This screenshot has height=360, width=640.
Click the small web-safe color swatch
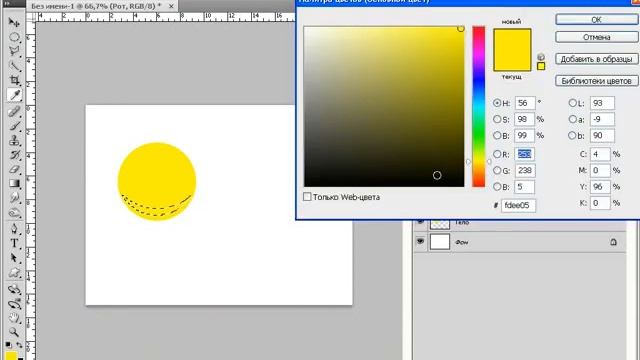541,66
